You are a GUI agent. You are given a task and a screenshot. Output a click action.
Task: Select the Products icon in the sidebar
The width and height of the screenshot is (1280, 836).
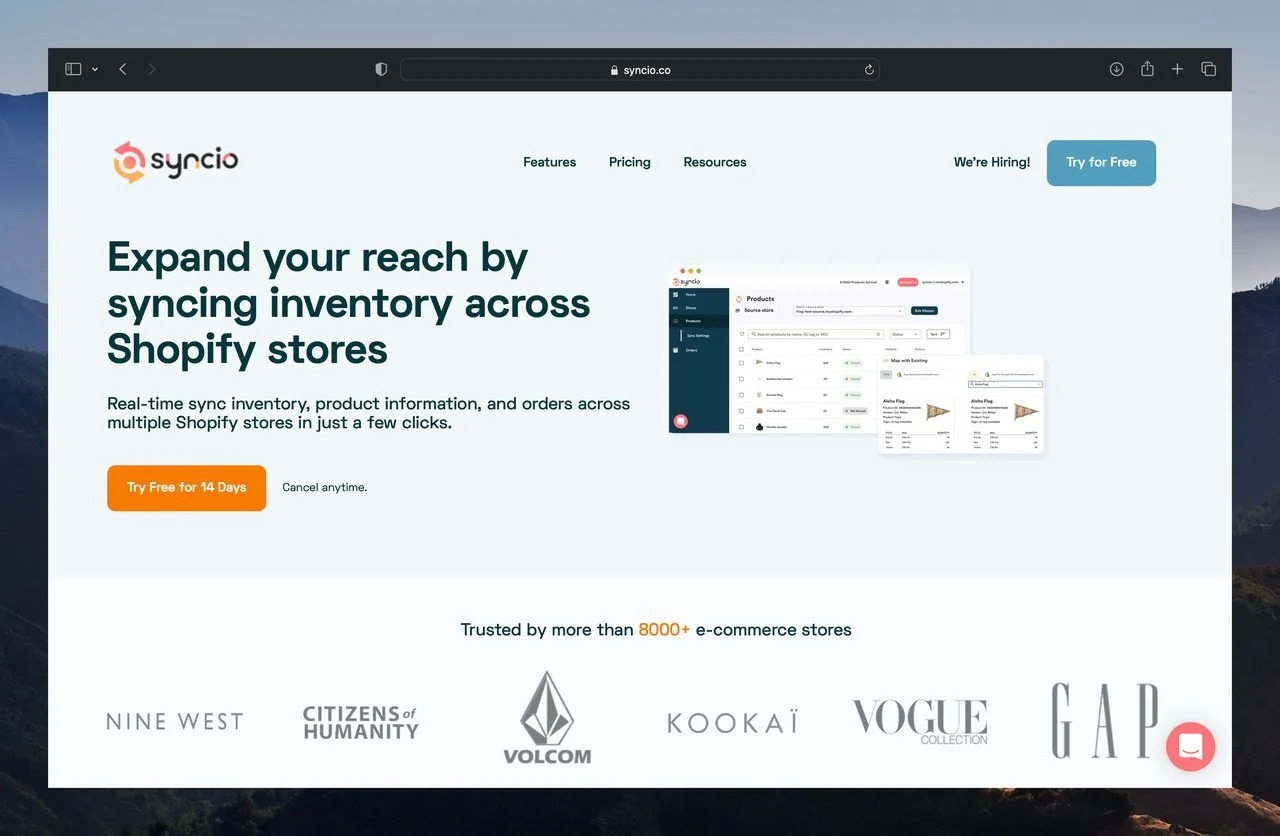pos(675,321)
